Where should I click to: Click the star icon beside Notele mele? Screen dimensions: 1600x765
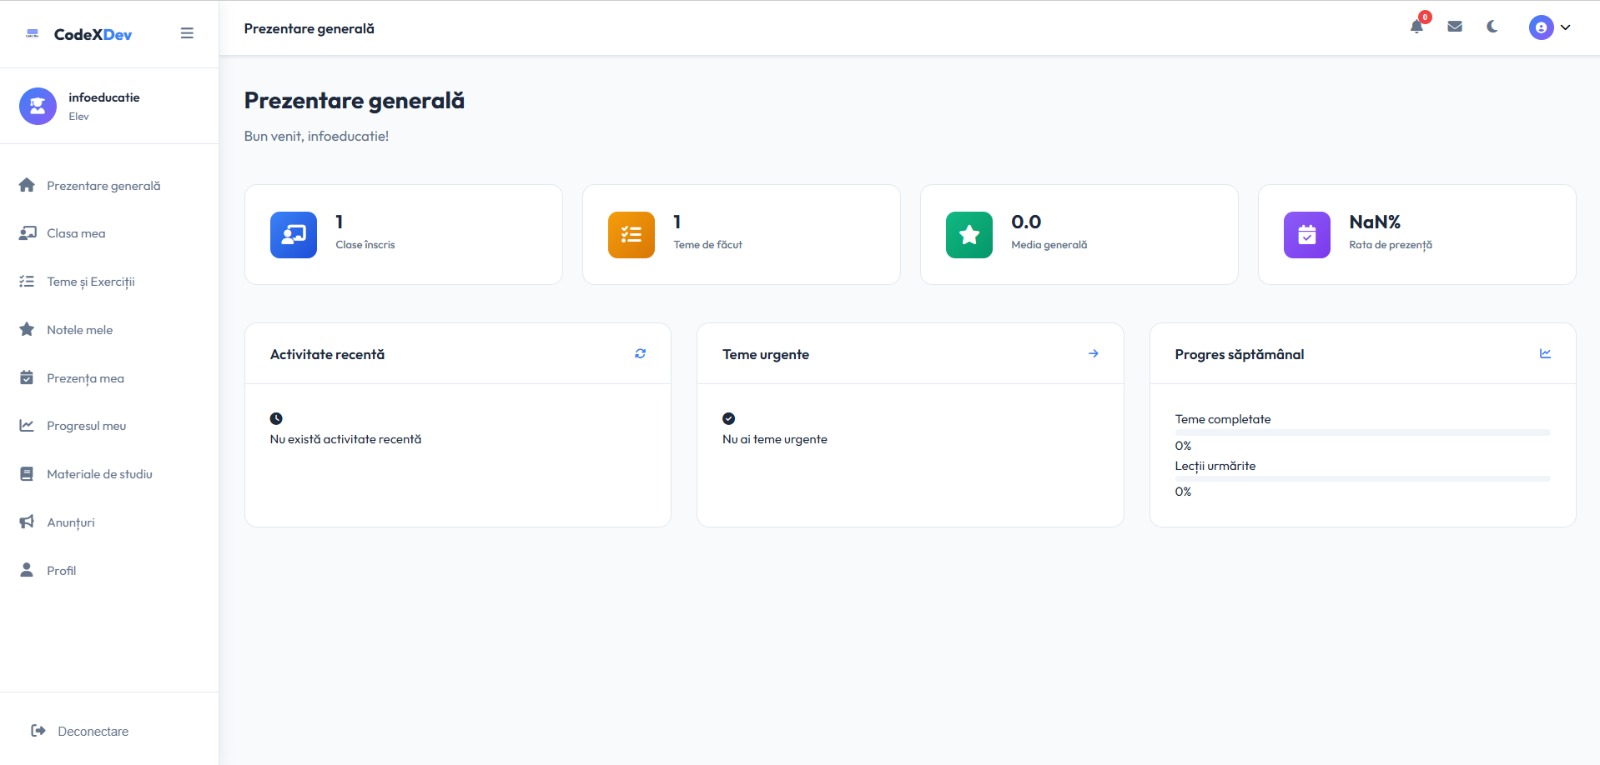click(27, 329)
